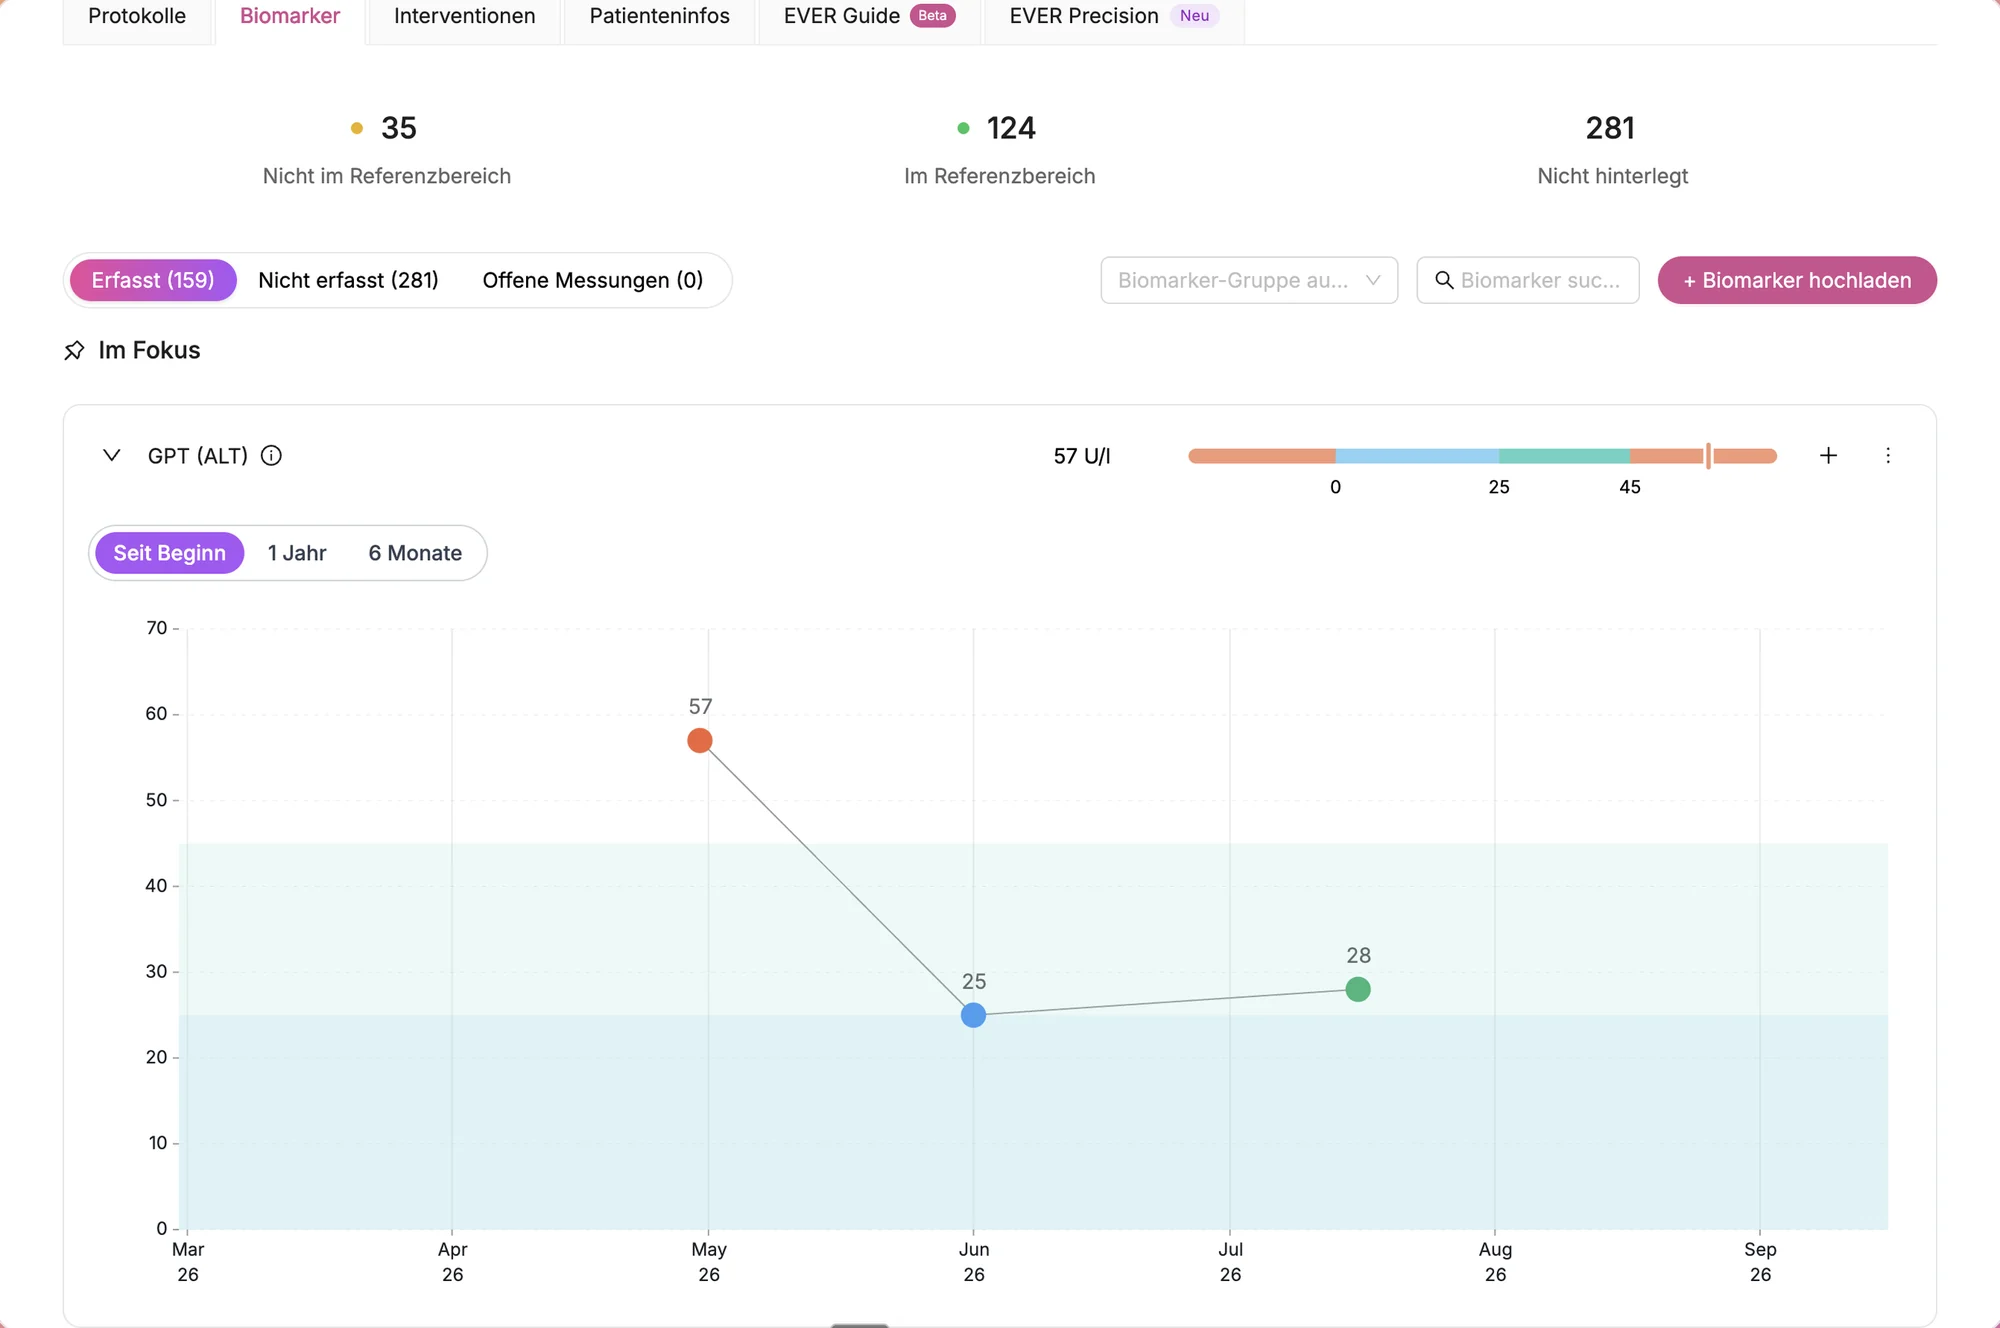Switch chart range to 6 Monate
Viewport: 2000px width, 1328px height.
coord(415,553)
